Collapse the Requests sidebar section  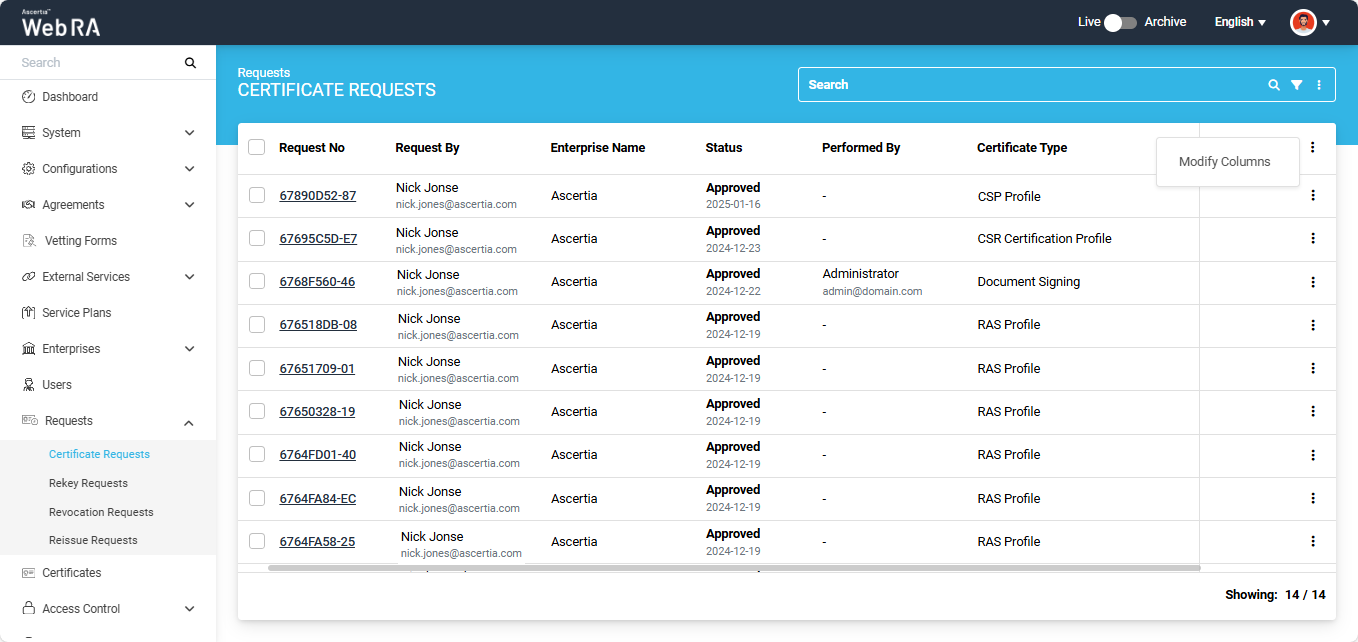(x=189, y=422)
